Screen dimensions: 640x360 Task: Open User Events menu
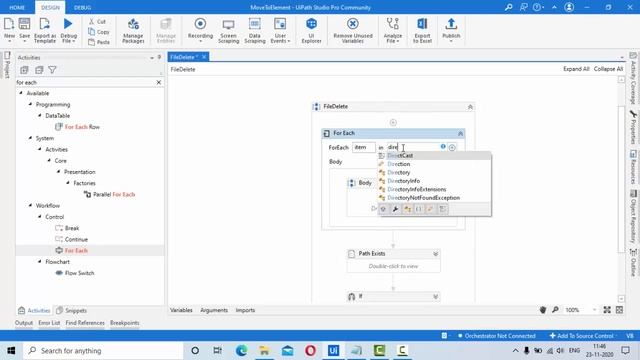(x=280, y=30)
